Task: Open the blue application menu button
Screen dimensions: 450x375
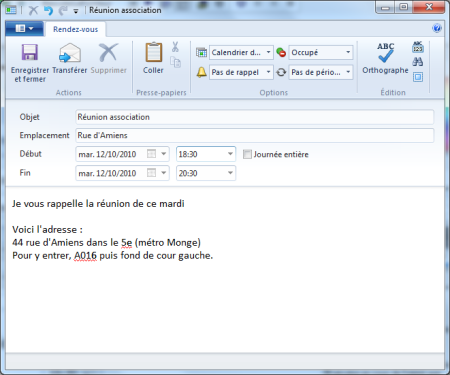Action: click(x=24, y=29)
